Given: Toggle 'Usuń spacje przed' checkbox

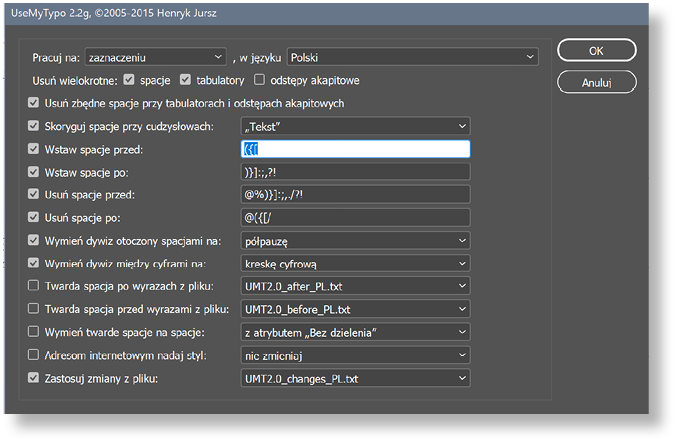Looking at the screenshot, I should [33, 194].
